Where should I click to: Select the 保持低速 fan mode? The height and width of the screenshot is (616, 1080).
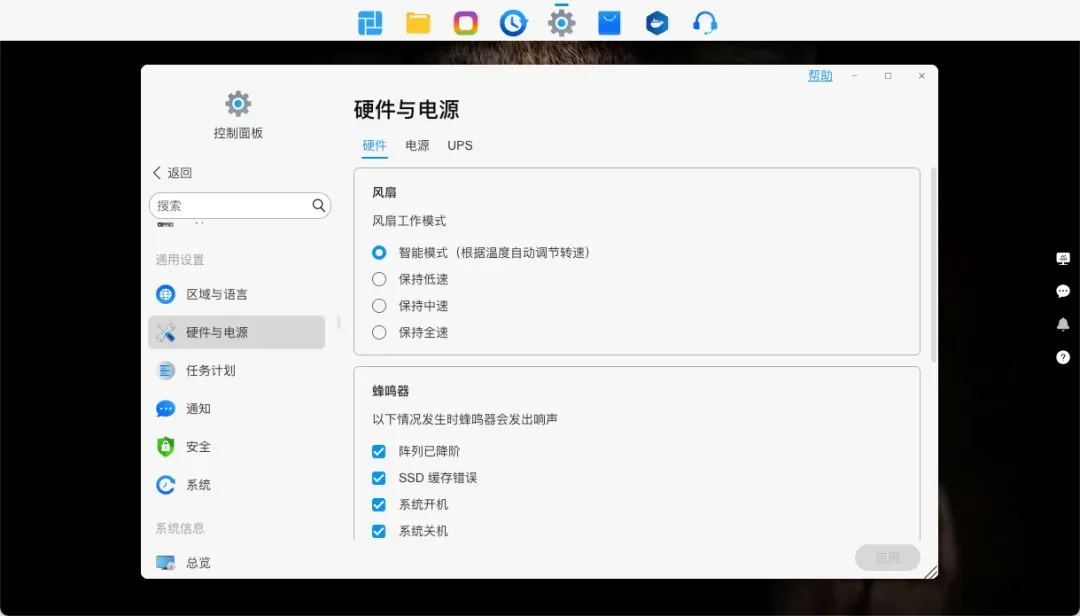point(379,279)
